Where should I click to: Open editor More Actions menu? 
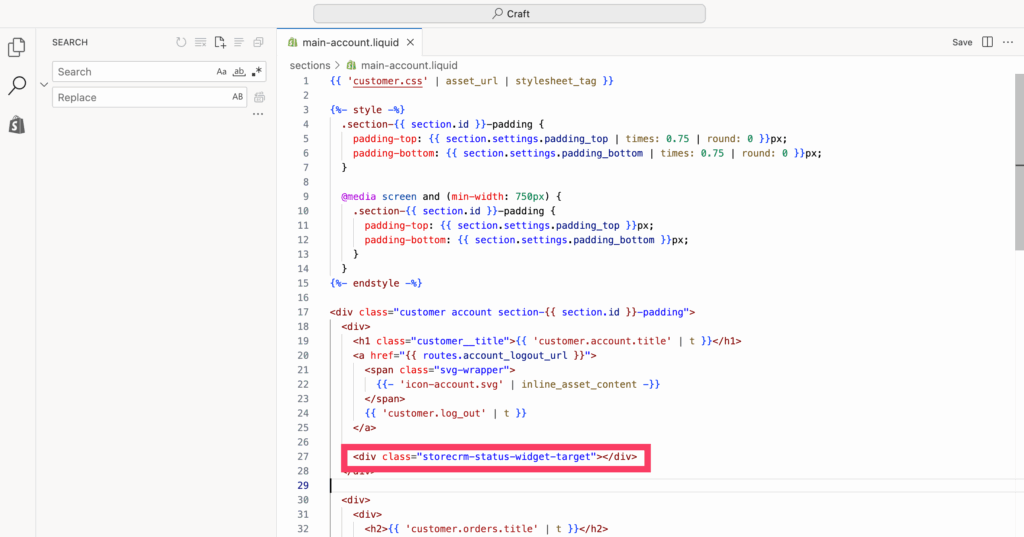tap(1009, 42)
